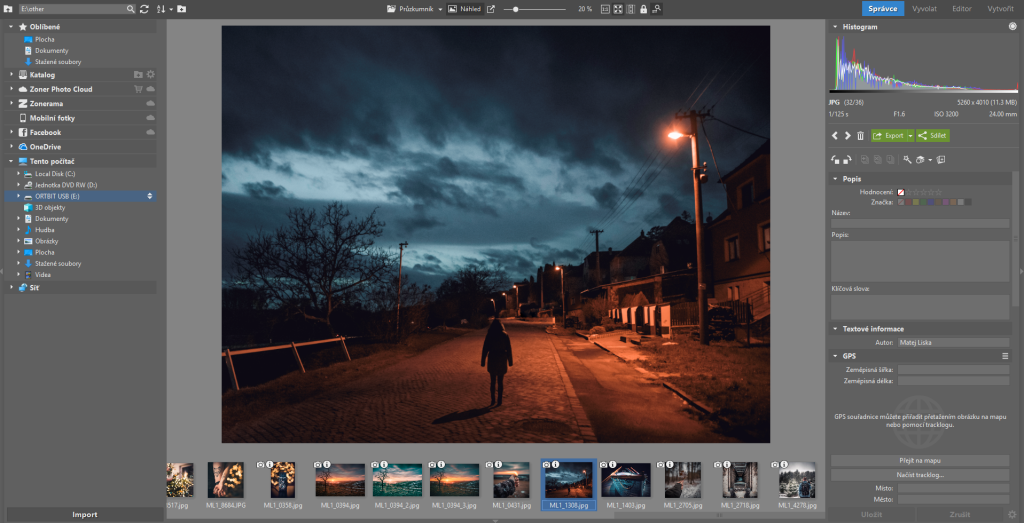The width and height of the screenshot is (1024, 523).
Task: Click the Export button
Action: pos(889,136)
